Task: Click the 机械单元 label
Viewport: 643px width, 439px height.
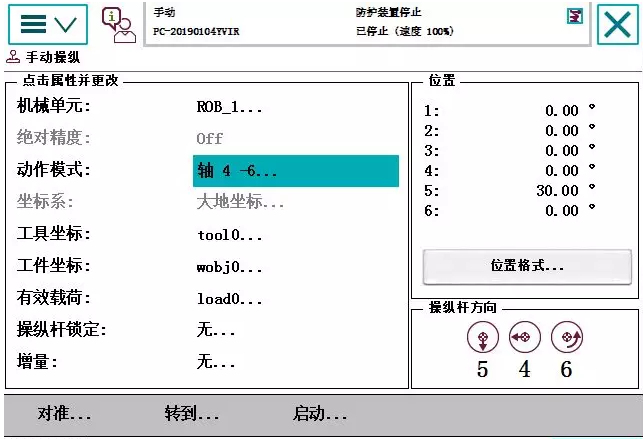Action: [x=53, y=106]
